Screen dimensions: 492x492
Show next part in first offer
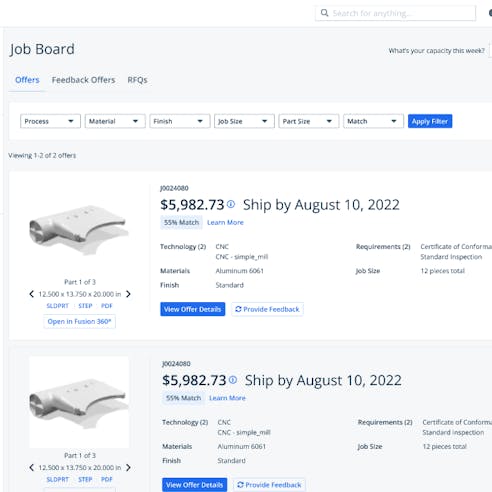click(128, 294)
